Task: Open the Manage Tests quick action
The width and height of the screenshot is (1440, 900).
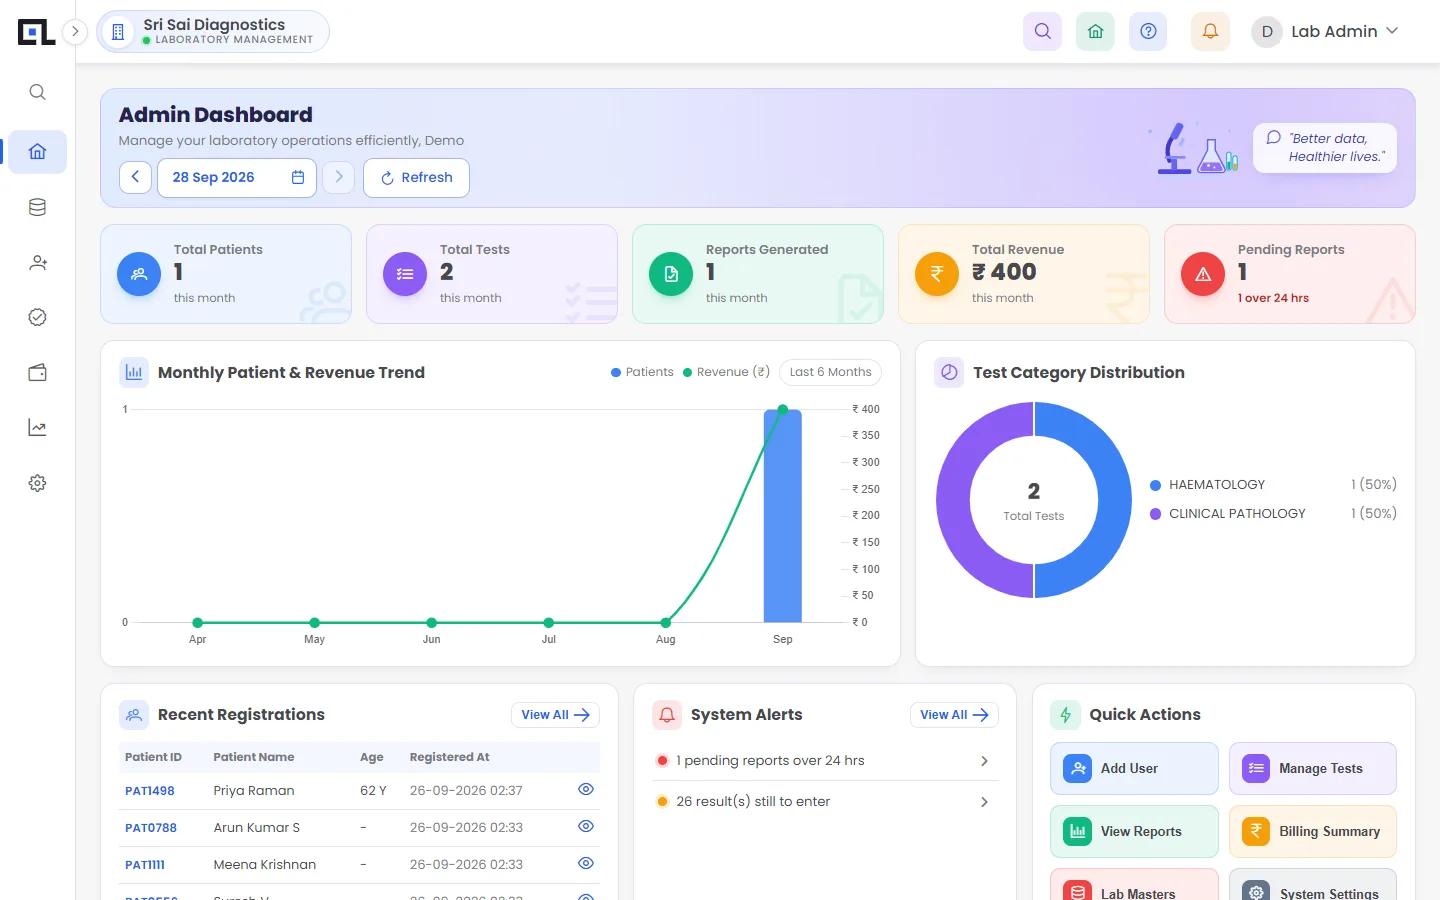Action: pyautogui.click(x=1312, y=768)
